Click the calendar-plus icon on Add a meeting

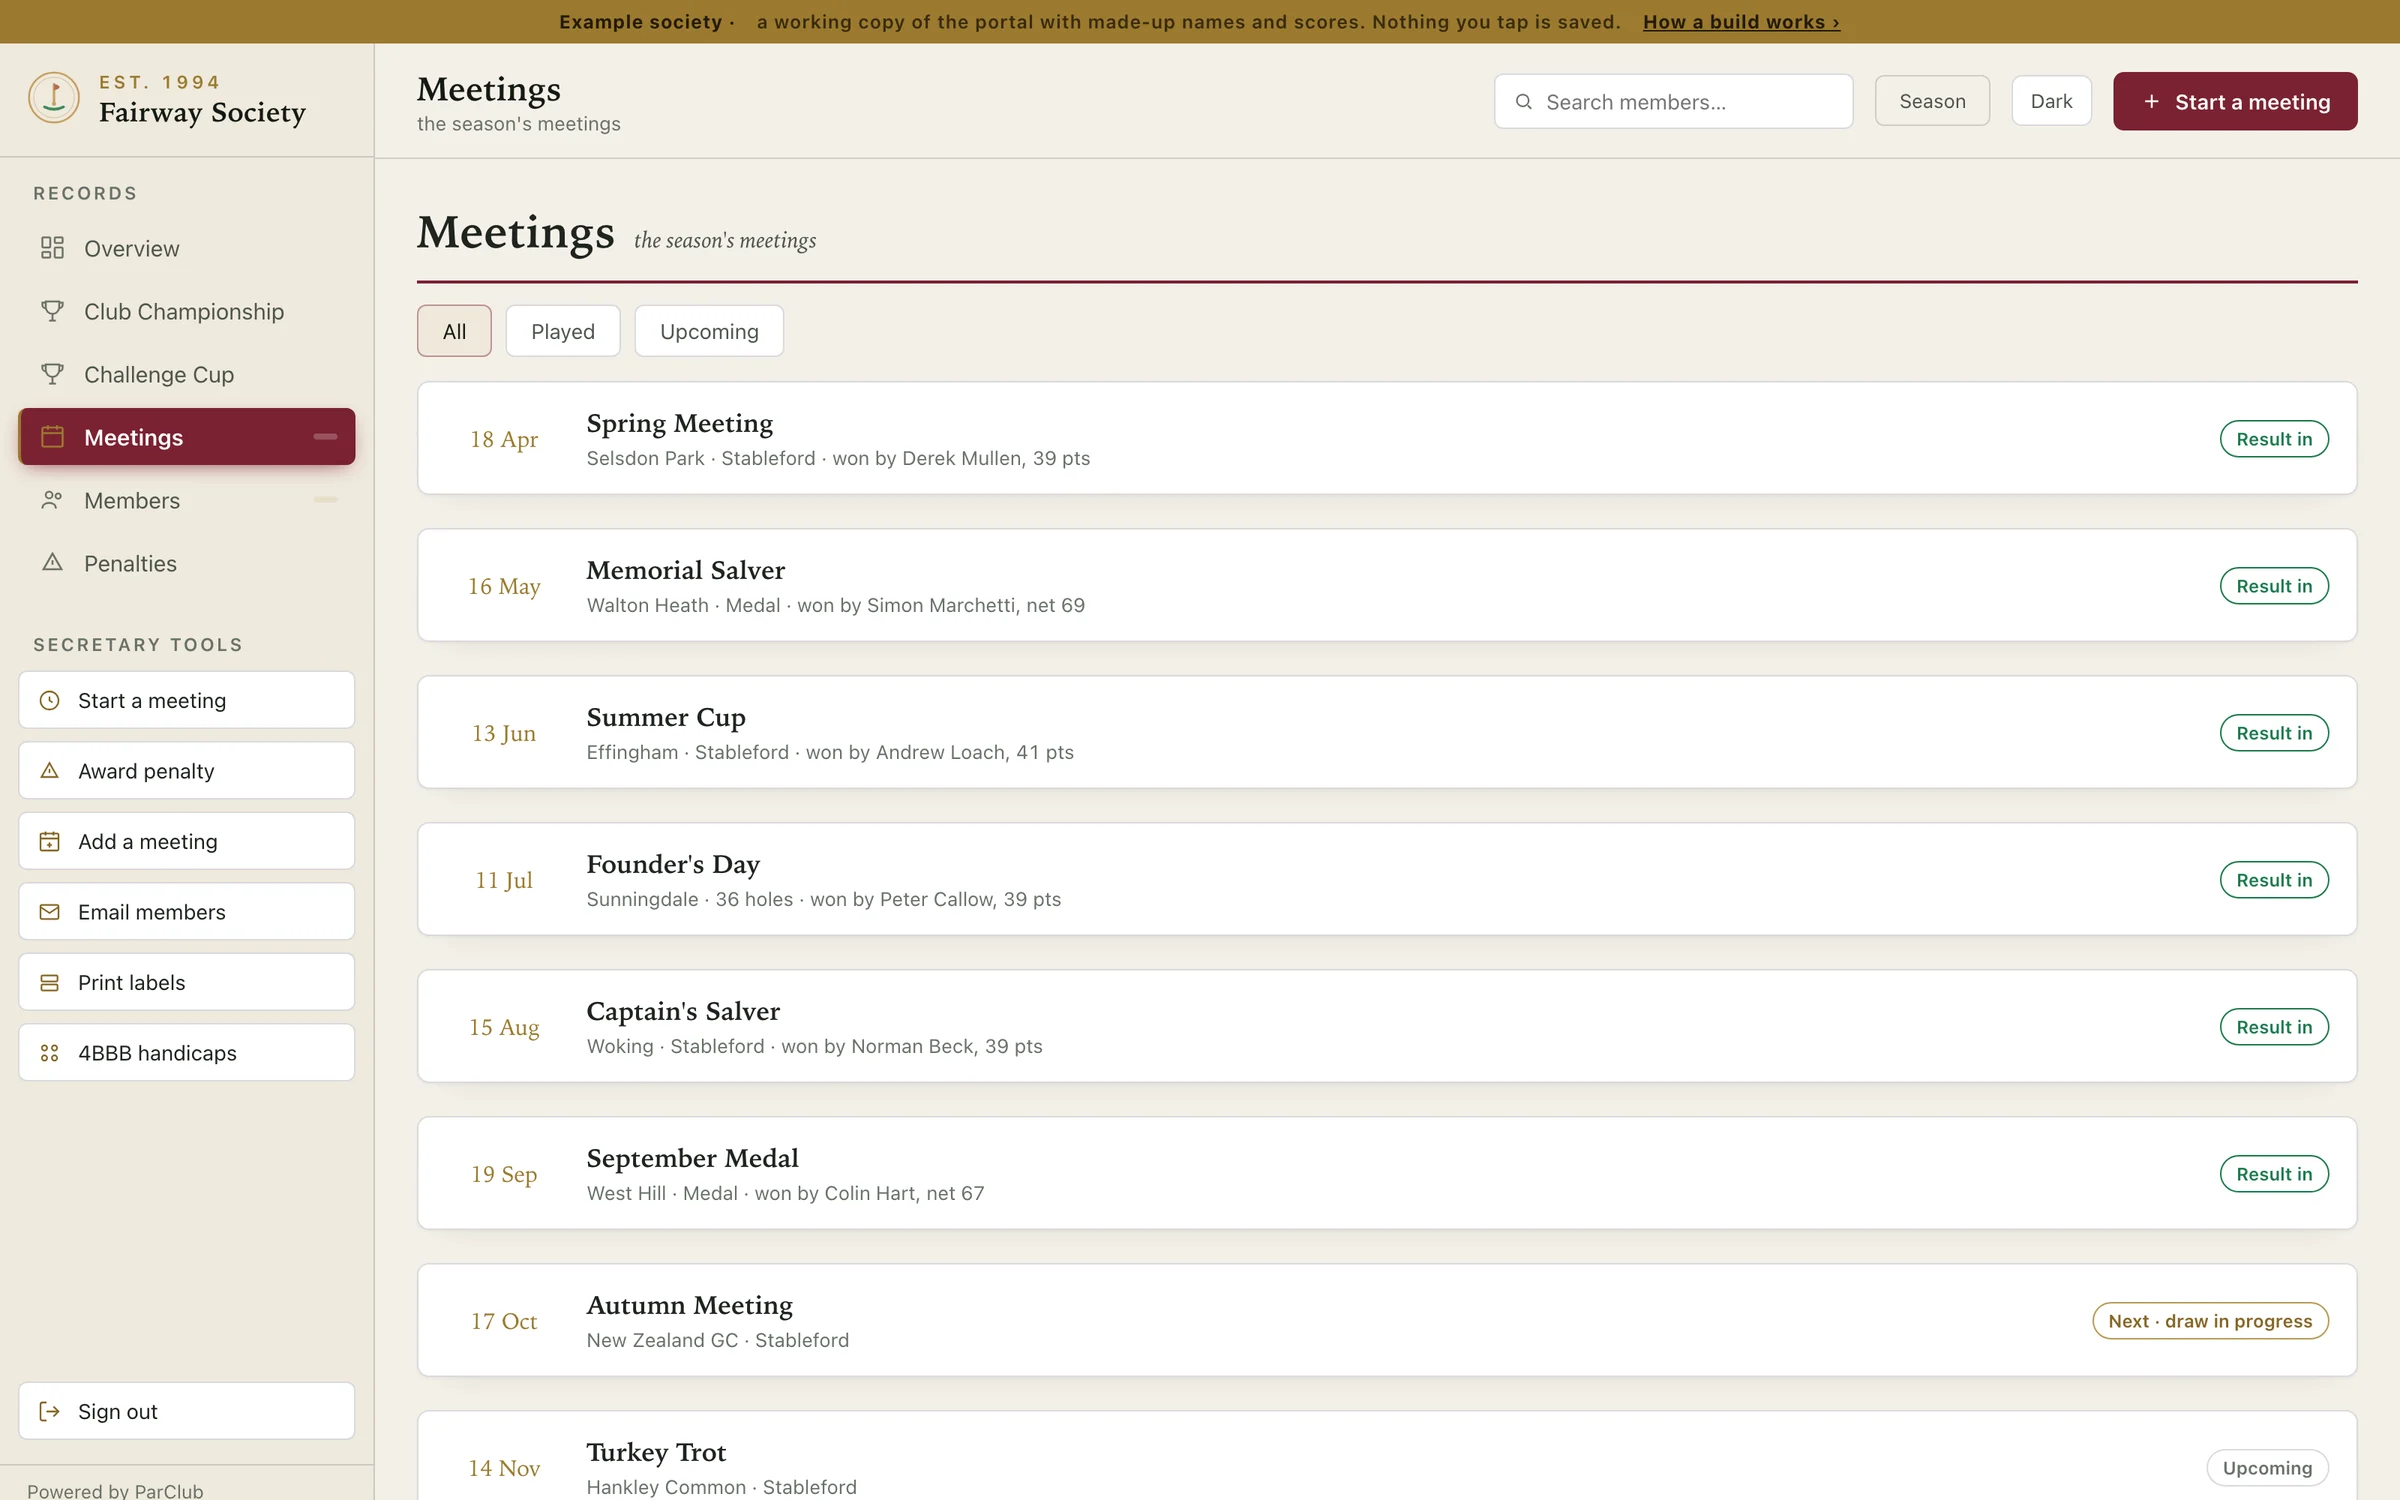coord(49,841)
